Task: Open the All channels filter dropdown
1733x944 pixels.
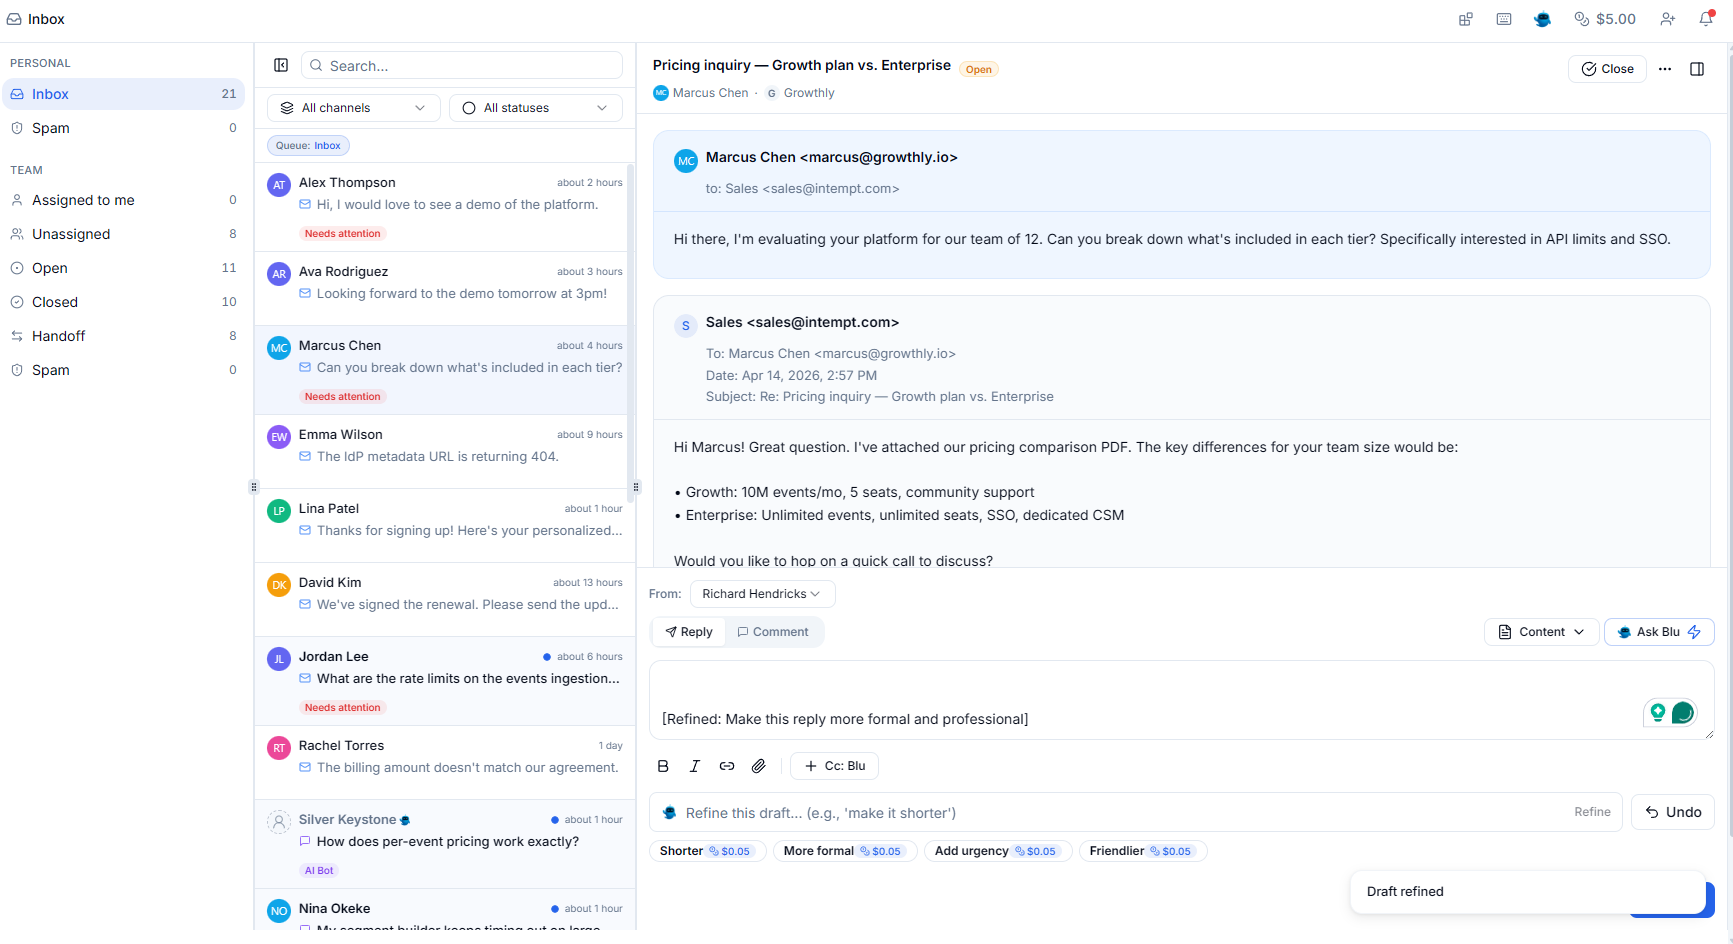Action: [x=353, y=107]
